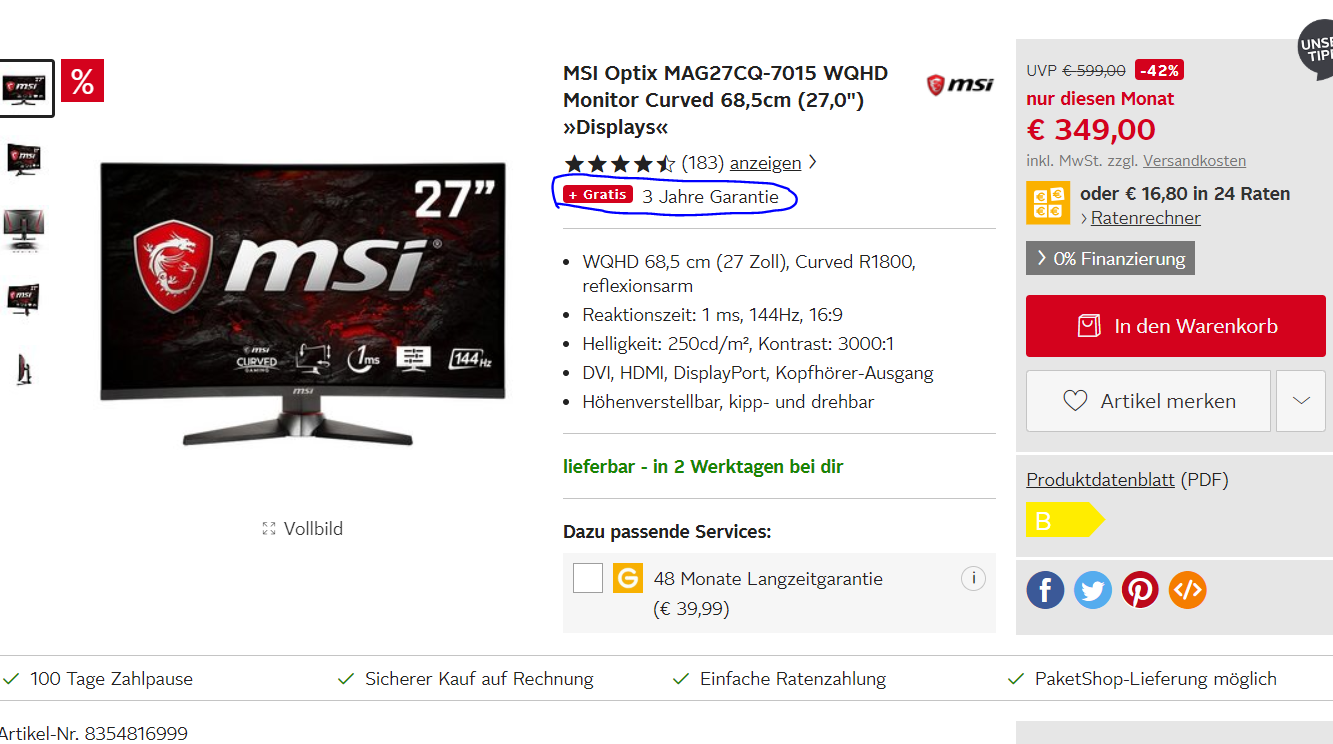Share the product on Facebook
Image resolution: width=1333 pixels, height=744 pixels.
(x=1045, y=590)
